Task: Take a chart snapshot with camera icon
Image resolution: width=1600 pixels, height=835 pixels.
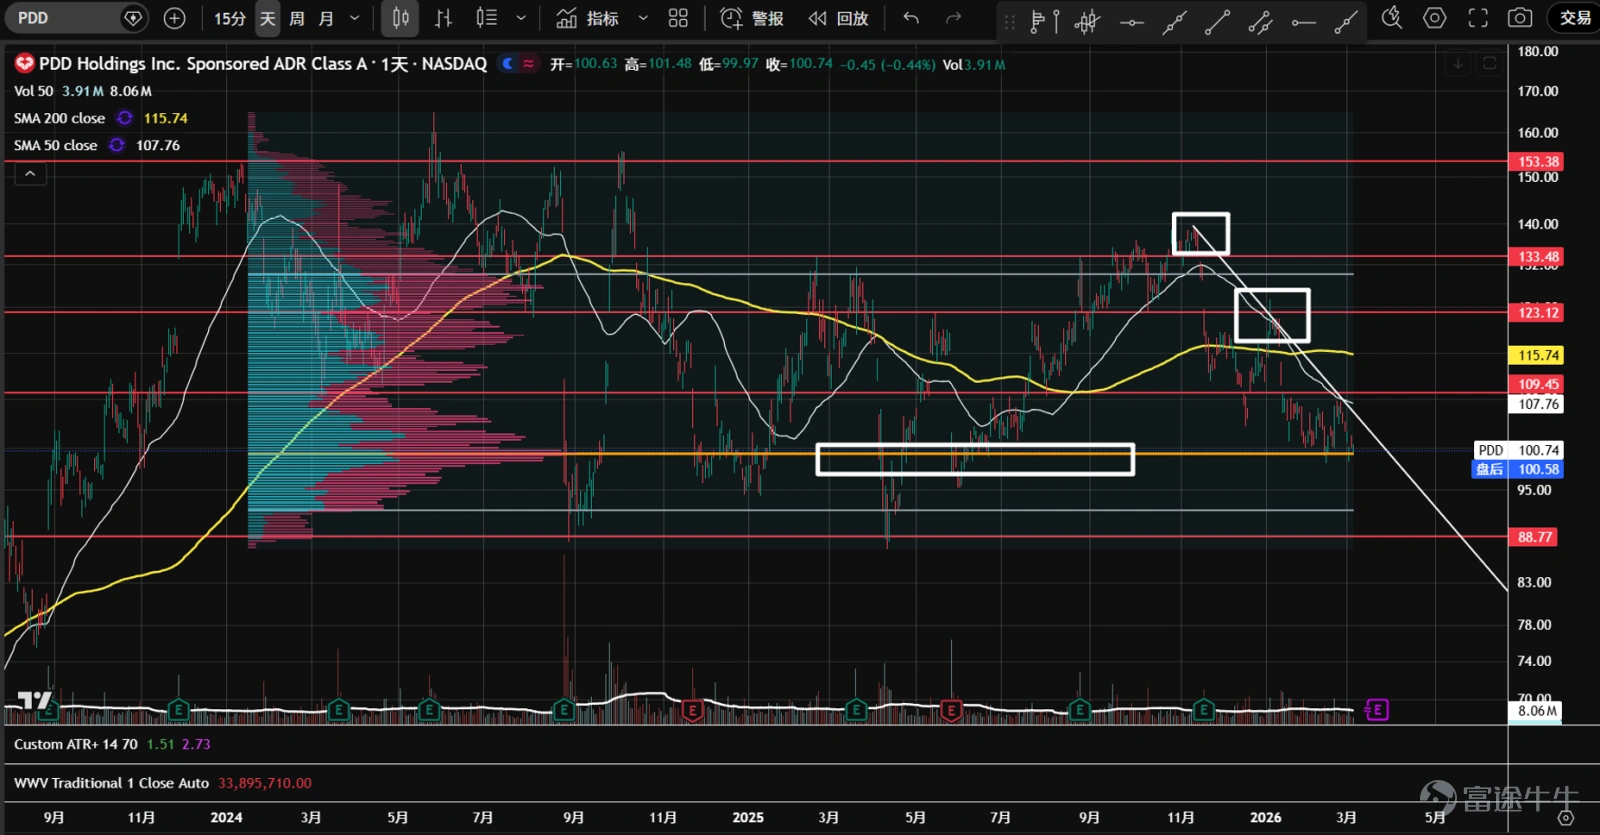Action: 1520,18
